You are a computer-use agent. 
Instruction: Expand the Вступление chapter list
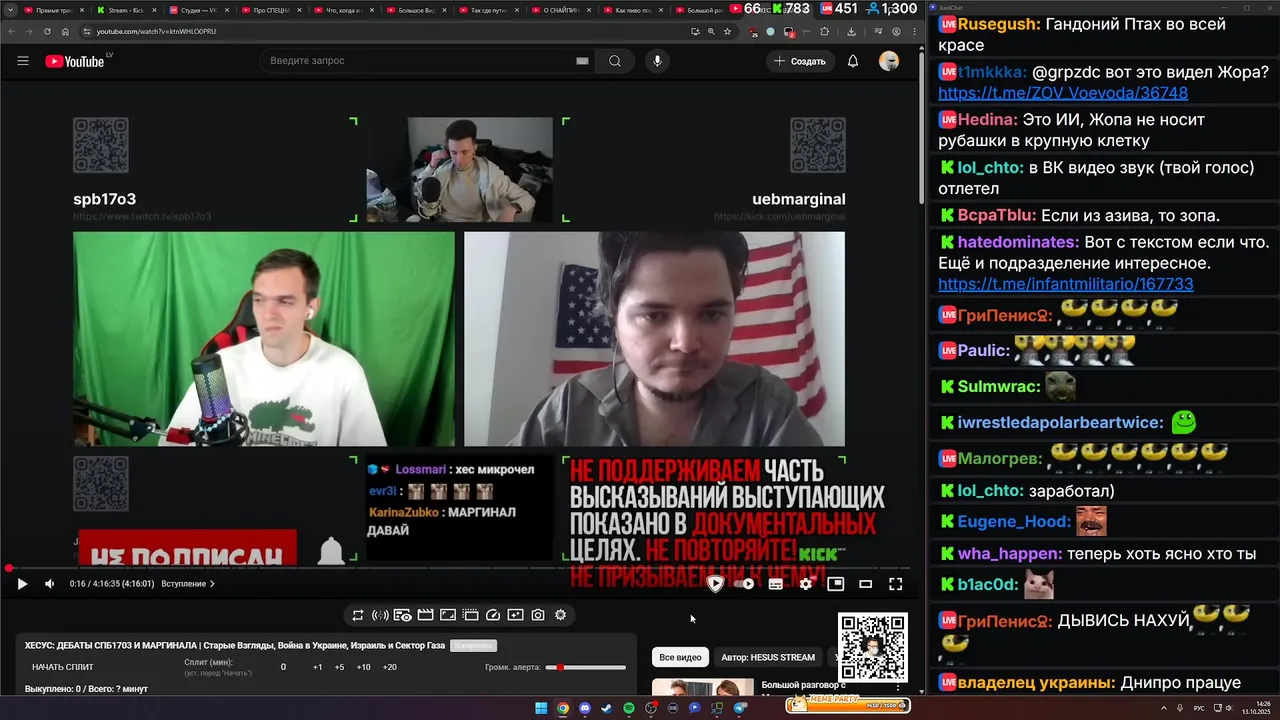click(188, 584)
